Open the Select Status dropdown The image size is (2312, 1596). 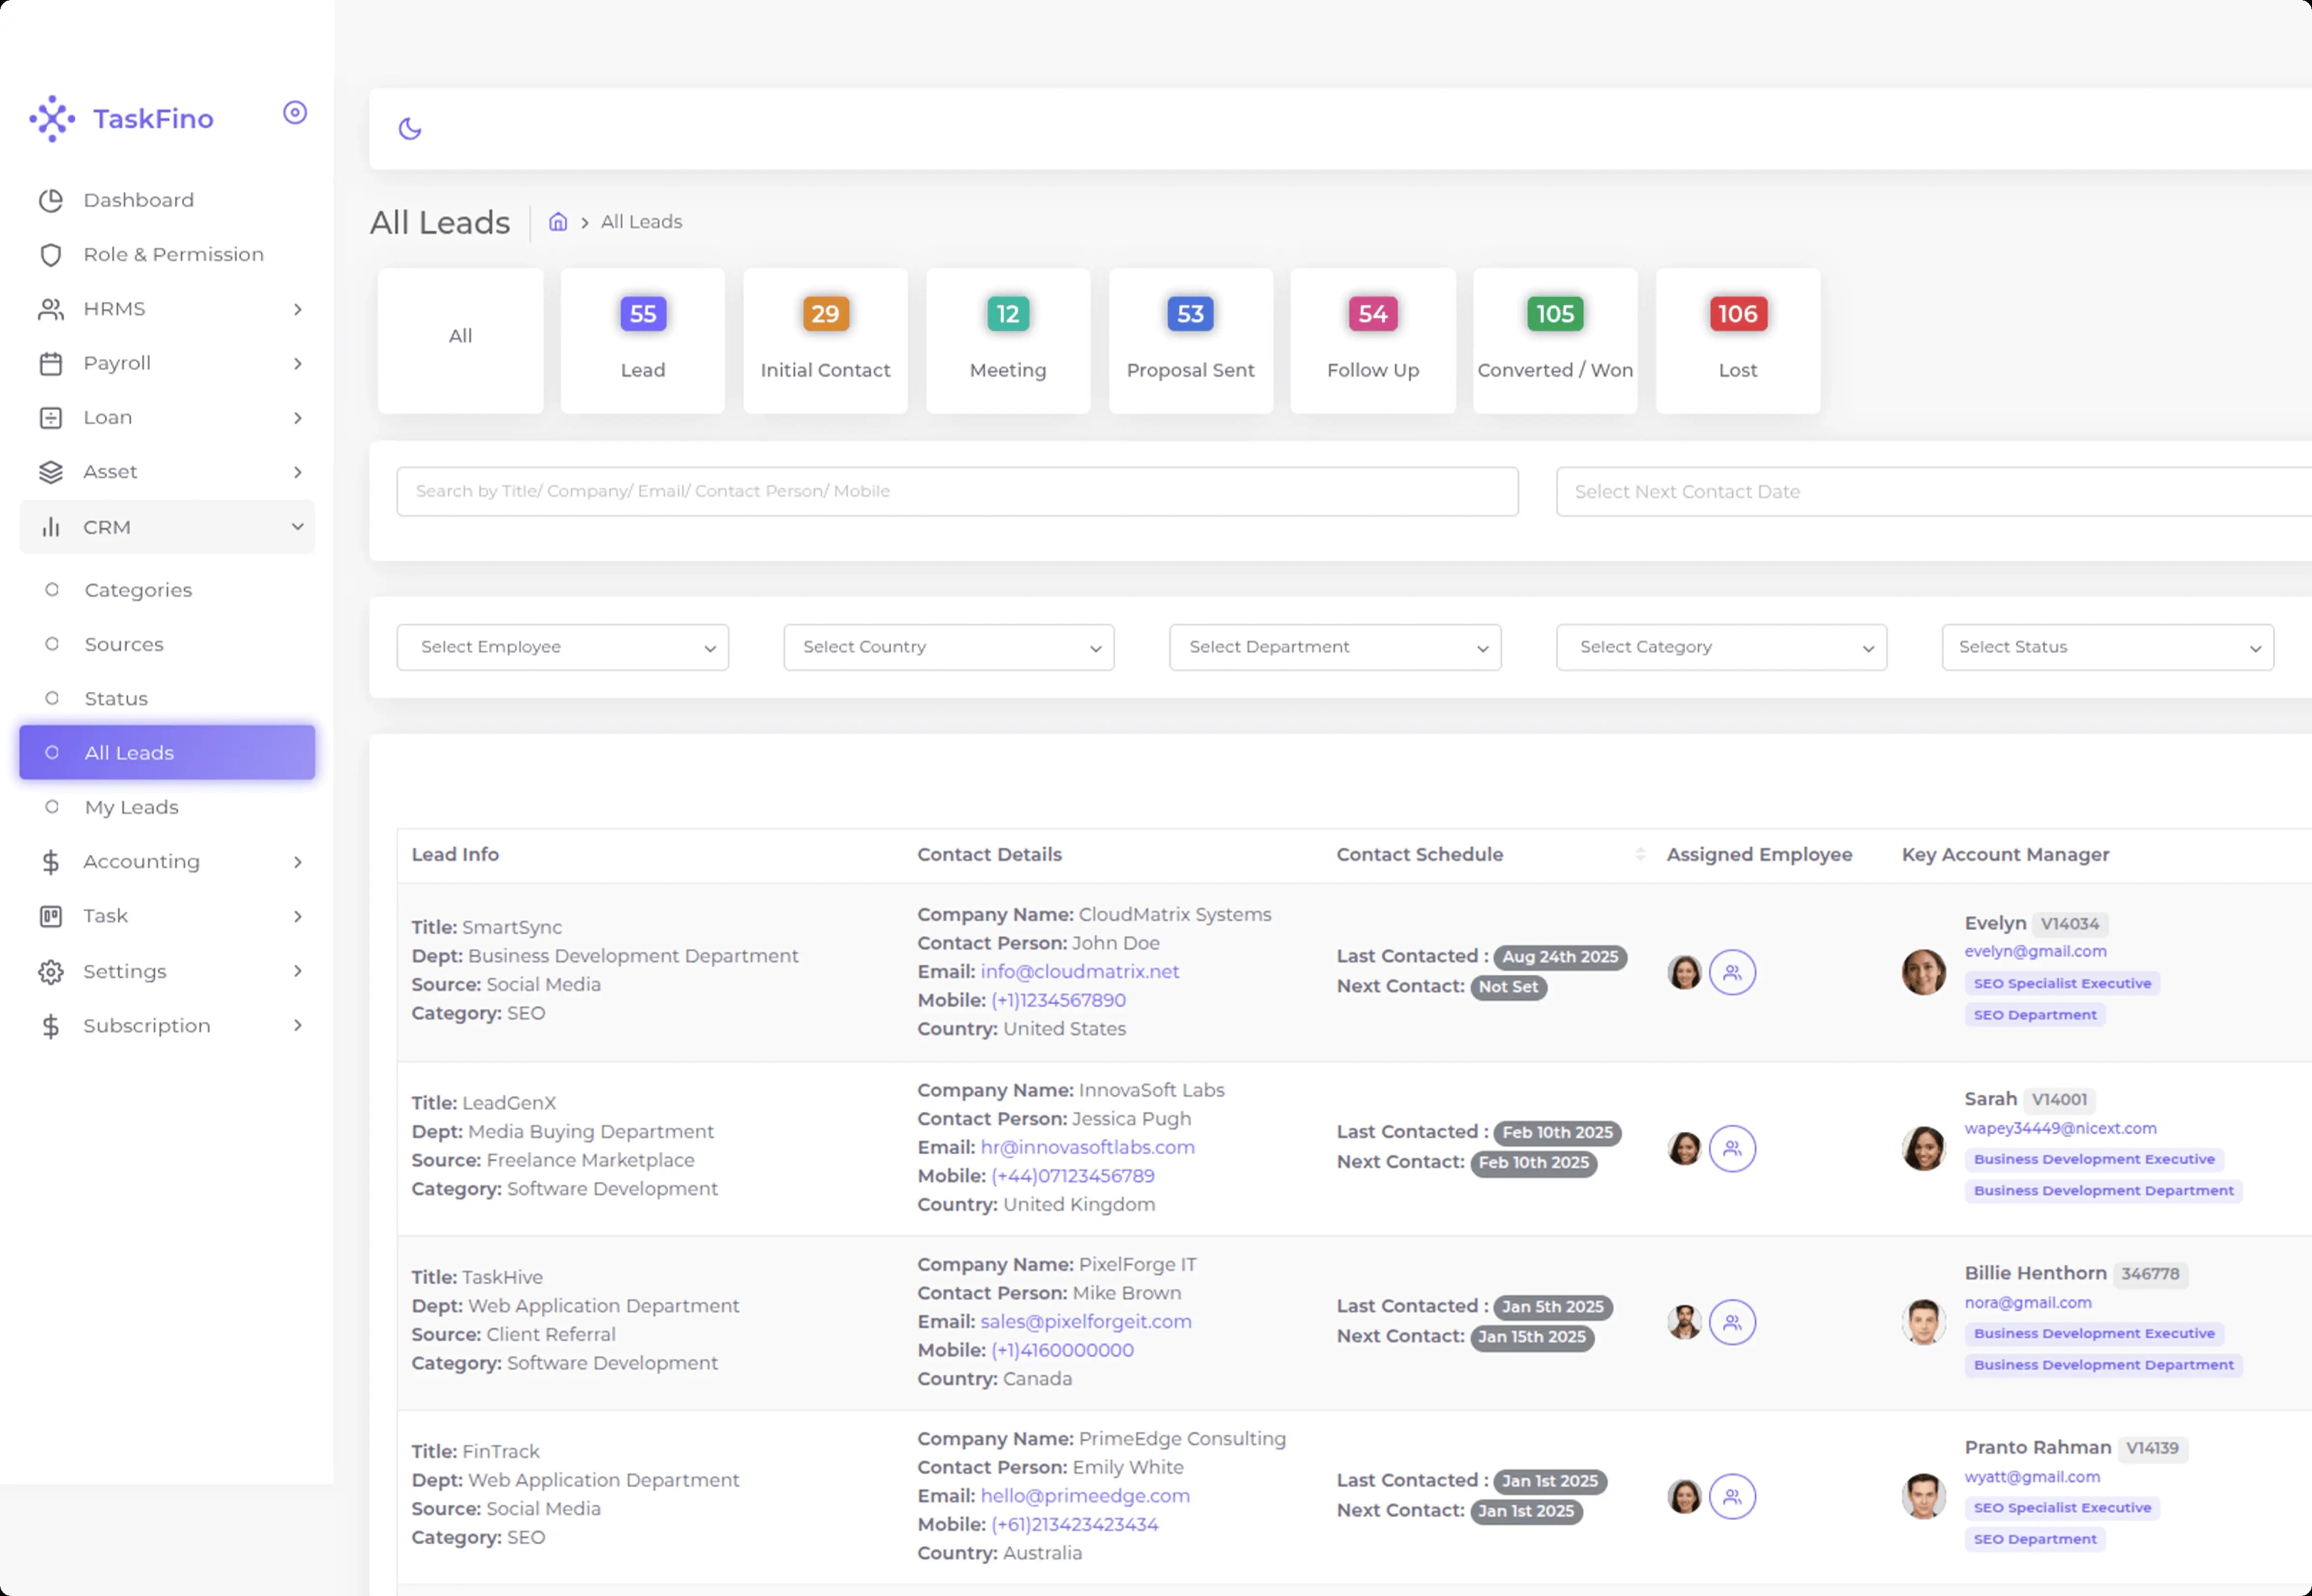tap(2107, 647)
